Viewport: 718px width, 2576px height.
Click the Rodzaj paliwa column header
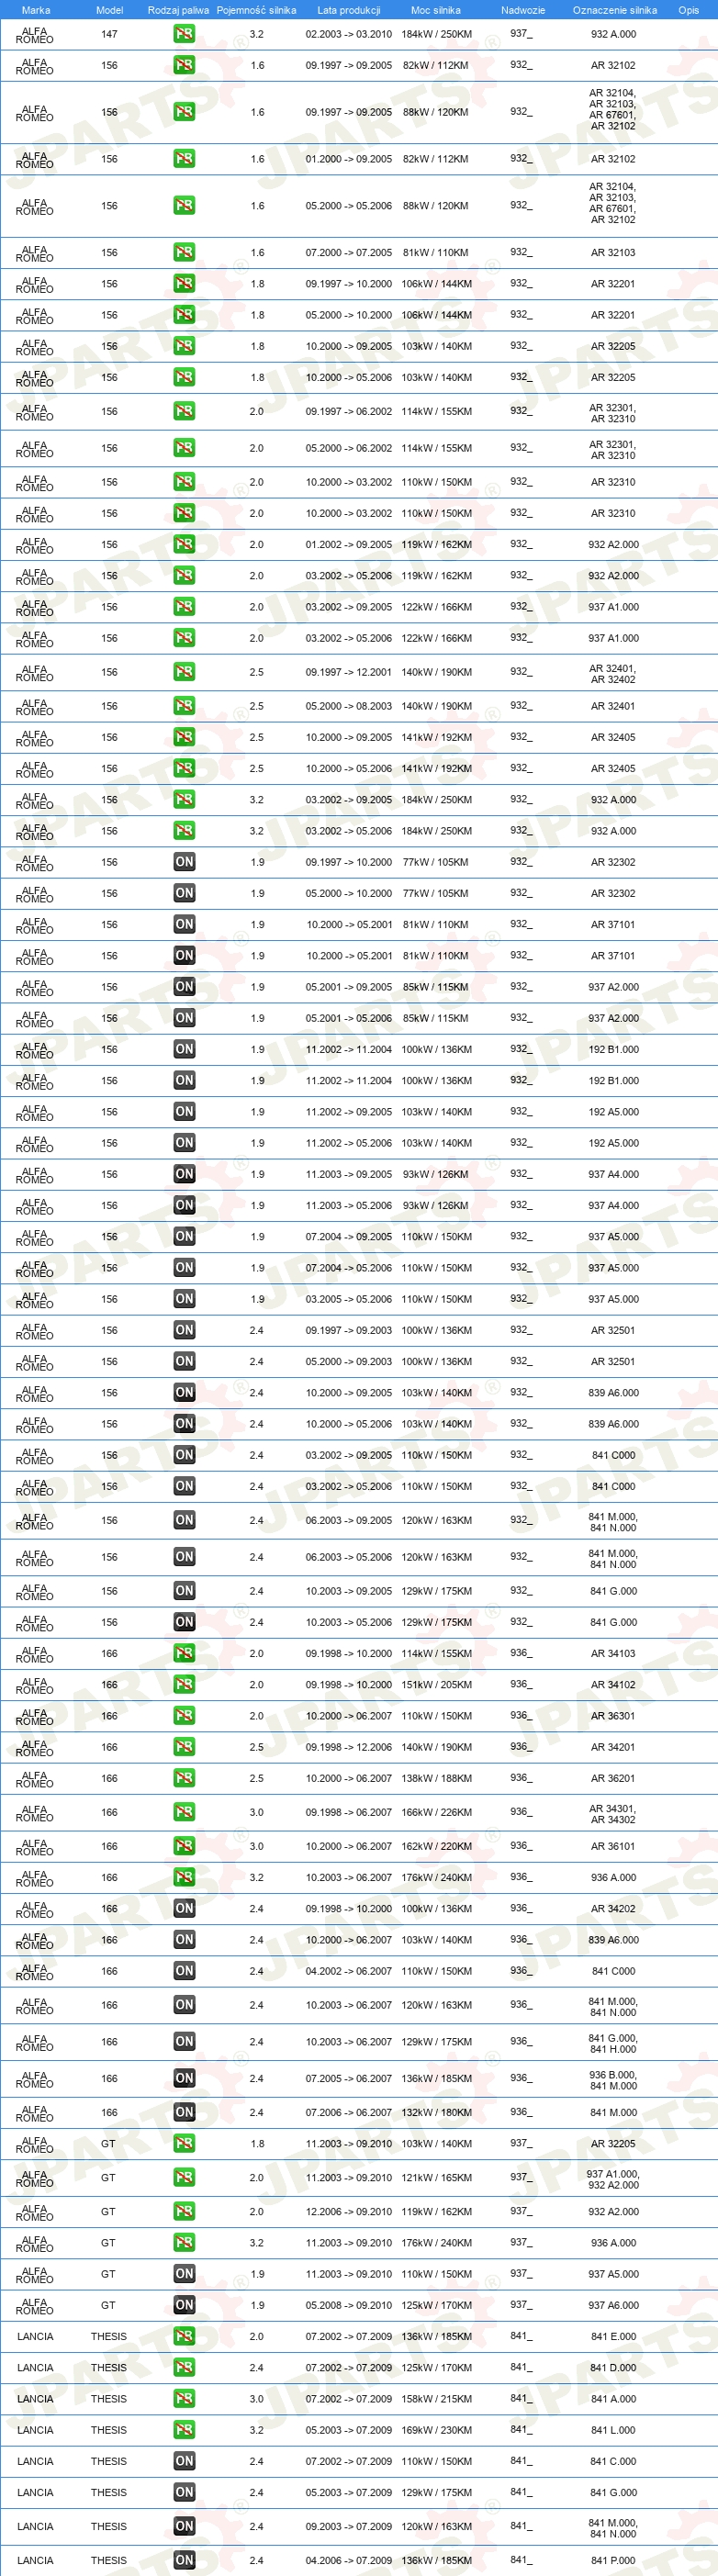(x=178, y=10)
